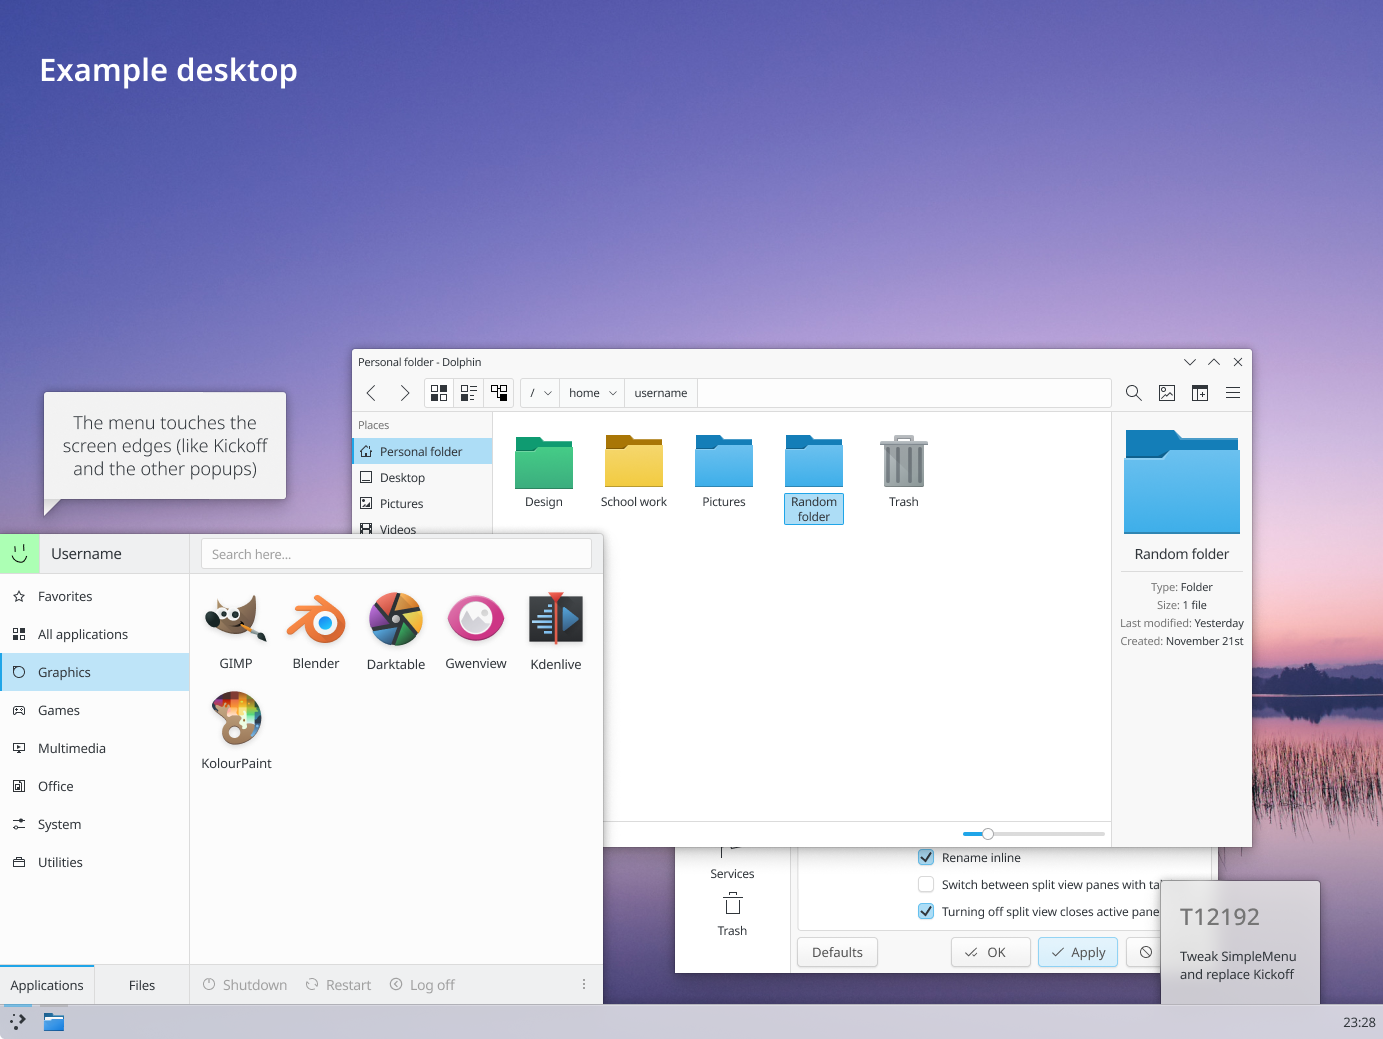Open file manager from the taskbar

(x=54, y=1022)
